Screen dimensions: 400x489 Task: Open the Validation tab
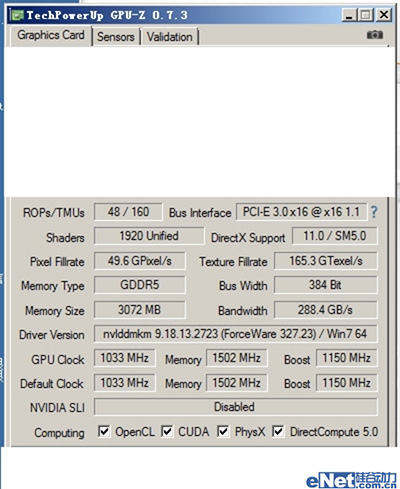click(x=170, y=37)
